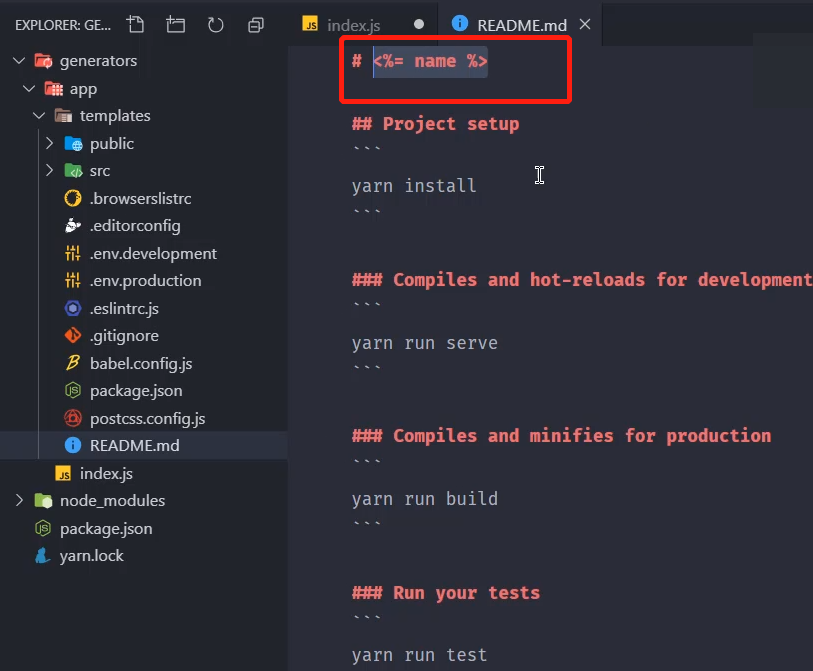Click the New File icon in Explorer

135,24
